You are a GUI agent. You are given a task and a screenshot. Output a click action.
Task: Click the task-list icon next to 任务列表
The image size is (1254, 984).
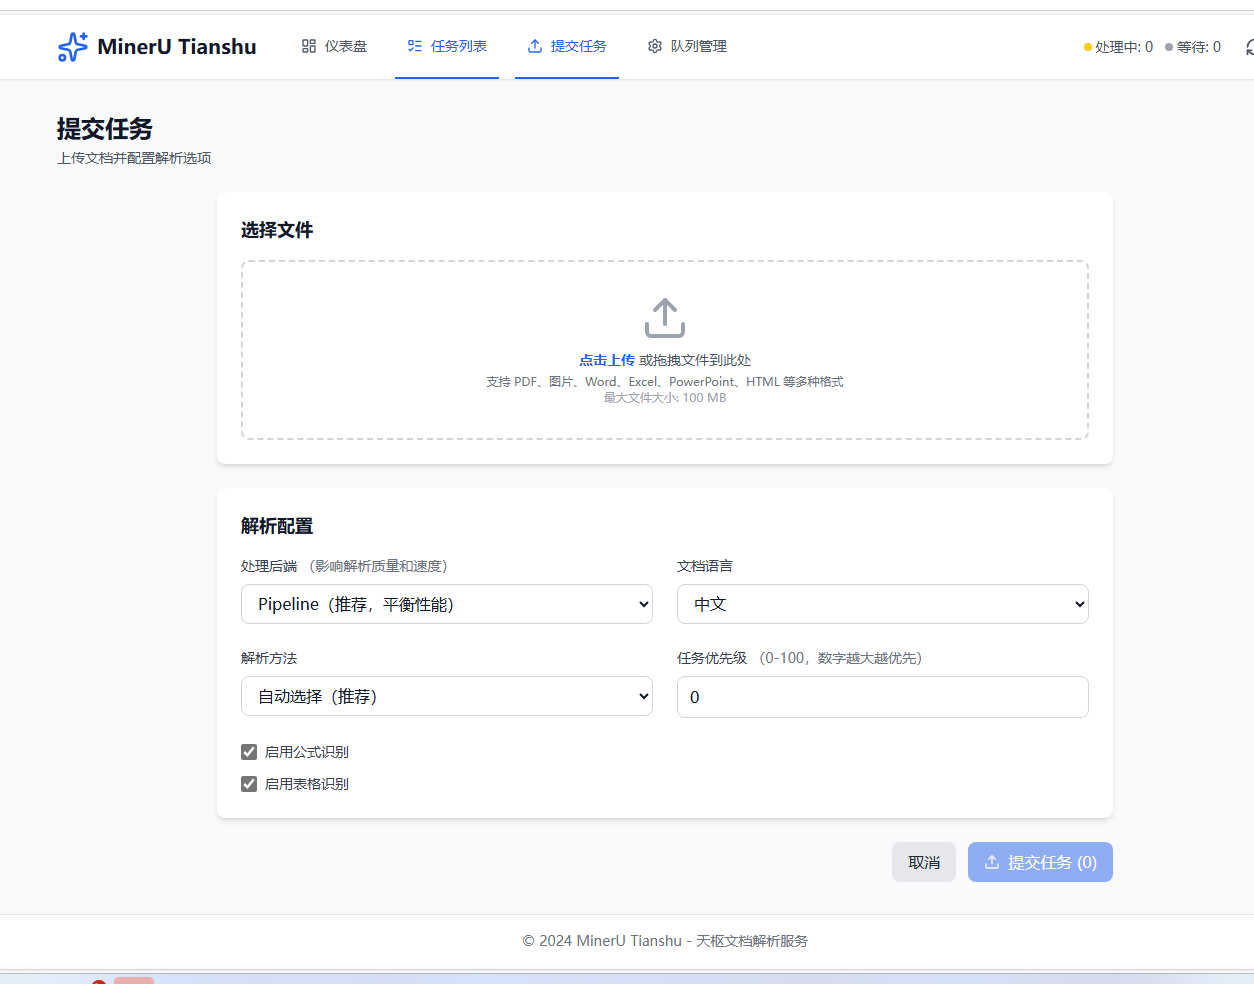coord(416,46)
